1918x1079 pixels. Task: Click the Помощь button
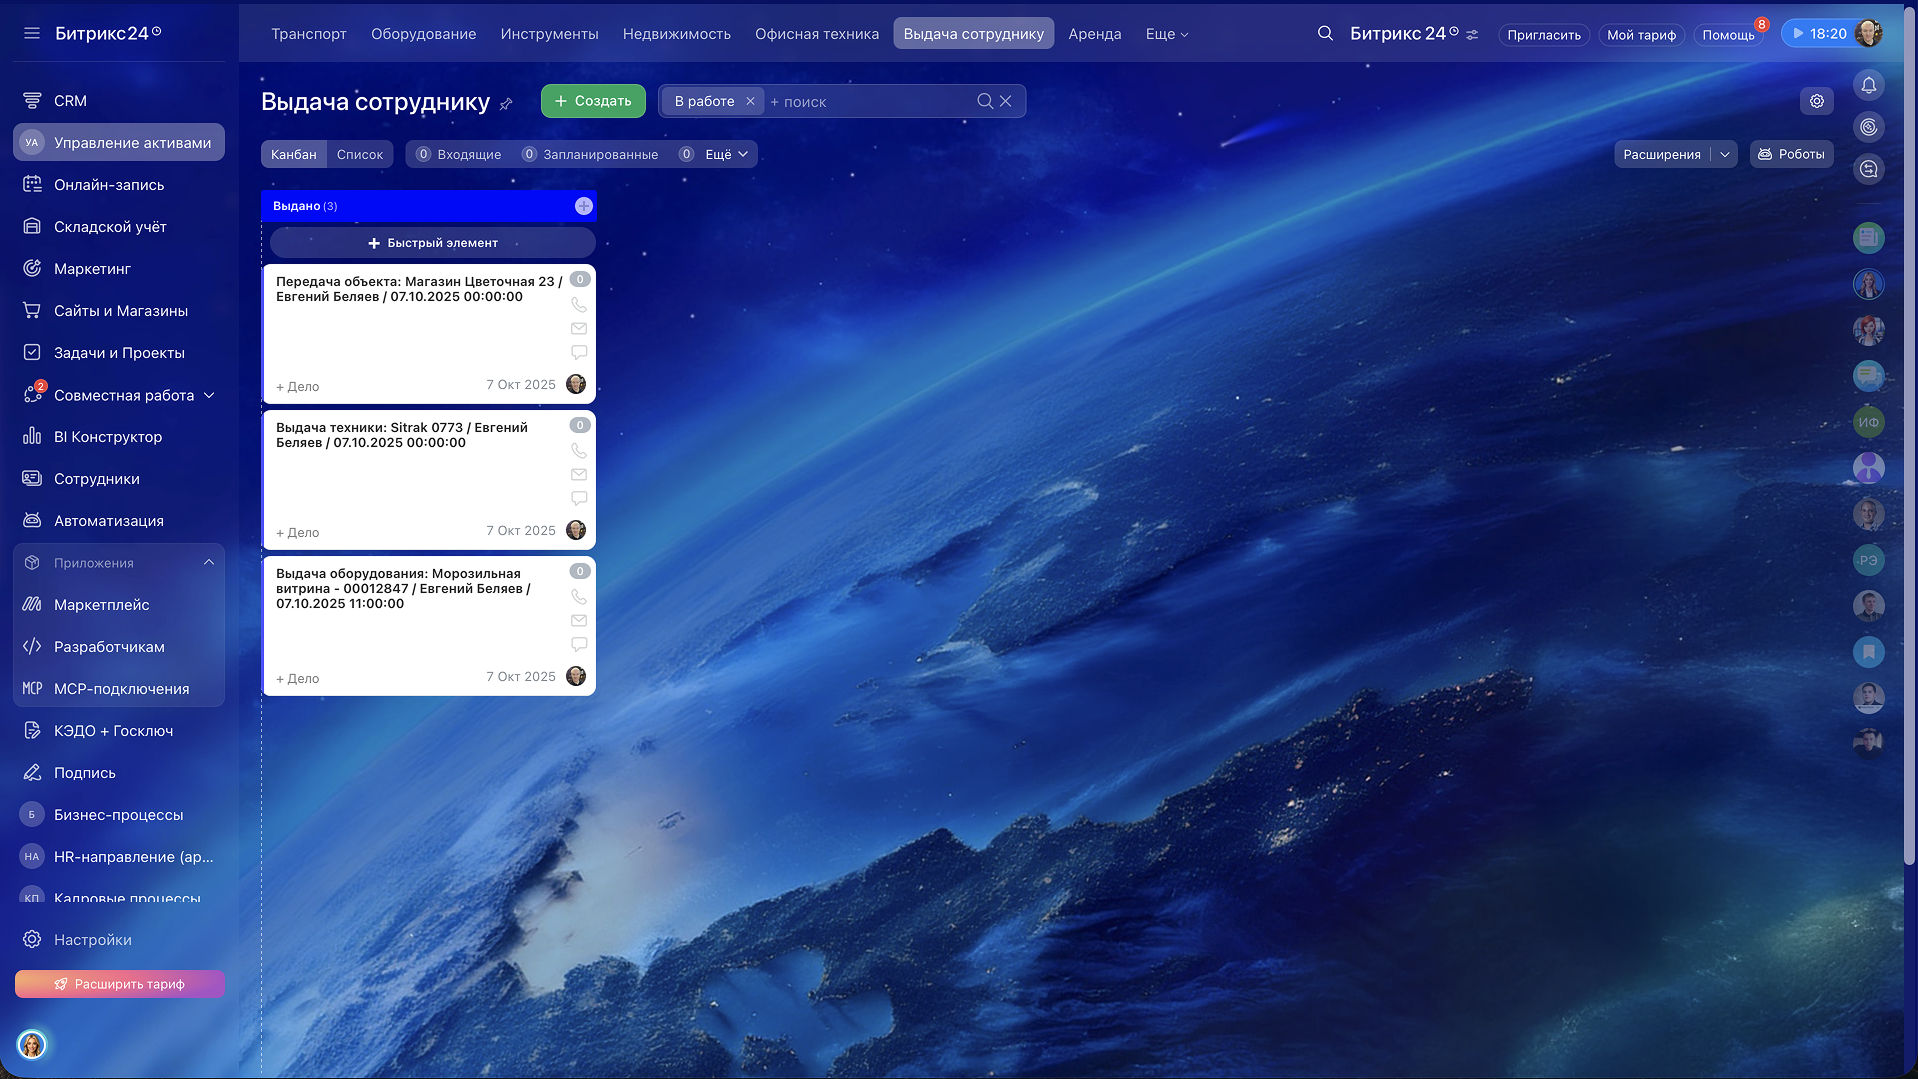[1728, 35]
